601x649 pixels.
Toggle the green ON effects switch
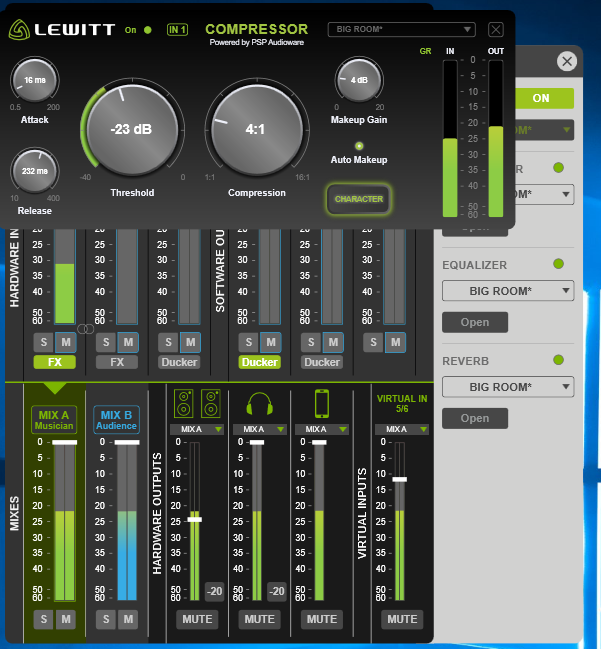click(x=544, y=98)
